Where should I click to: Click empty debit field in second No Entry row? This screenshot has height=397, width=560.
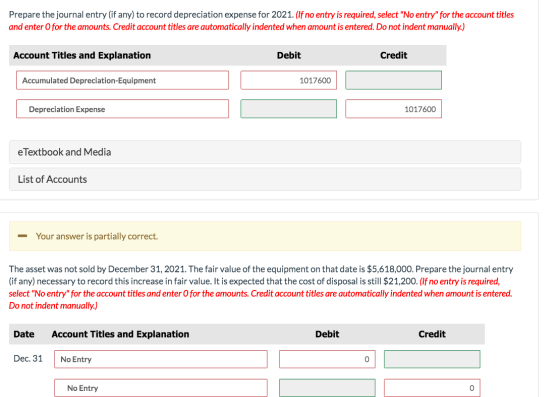tap(327, 388)
